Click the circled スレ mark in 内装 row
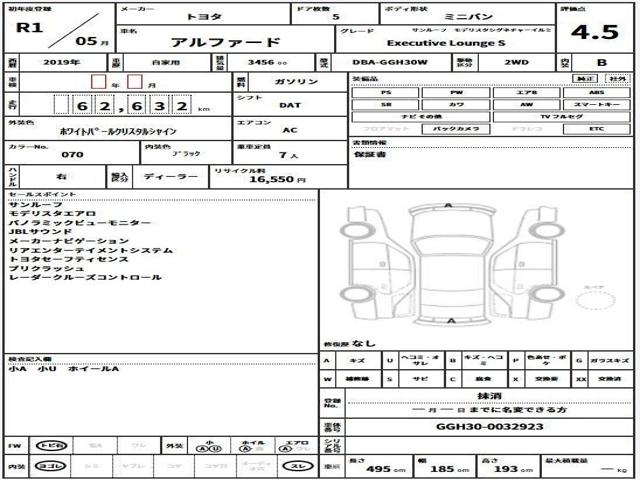The width and height of the screenshot is (640, 480). 298,466
